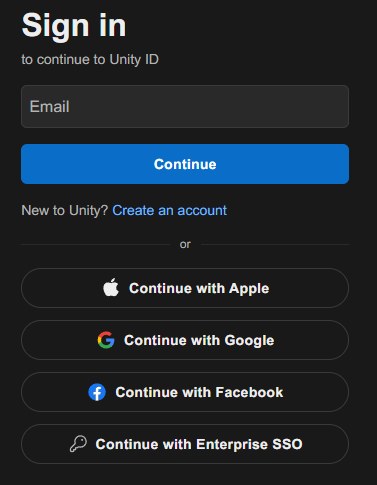Image resolution: width=377 pixels, height=485 pixels.
Task: Click the 'or' divider label
Action: (x=185, y=244)
